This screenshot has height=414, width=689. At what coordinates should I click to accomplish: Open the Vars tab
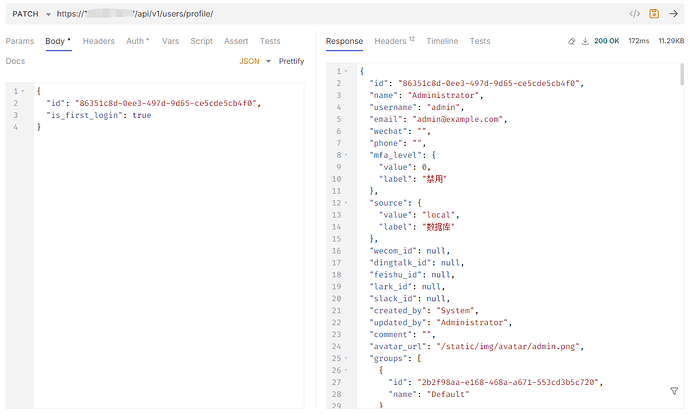coord(170,41)
